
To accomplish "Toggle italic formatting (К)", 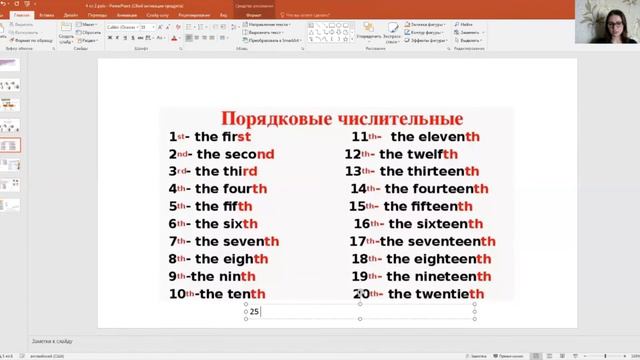I will tap(117, 38).
